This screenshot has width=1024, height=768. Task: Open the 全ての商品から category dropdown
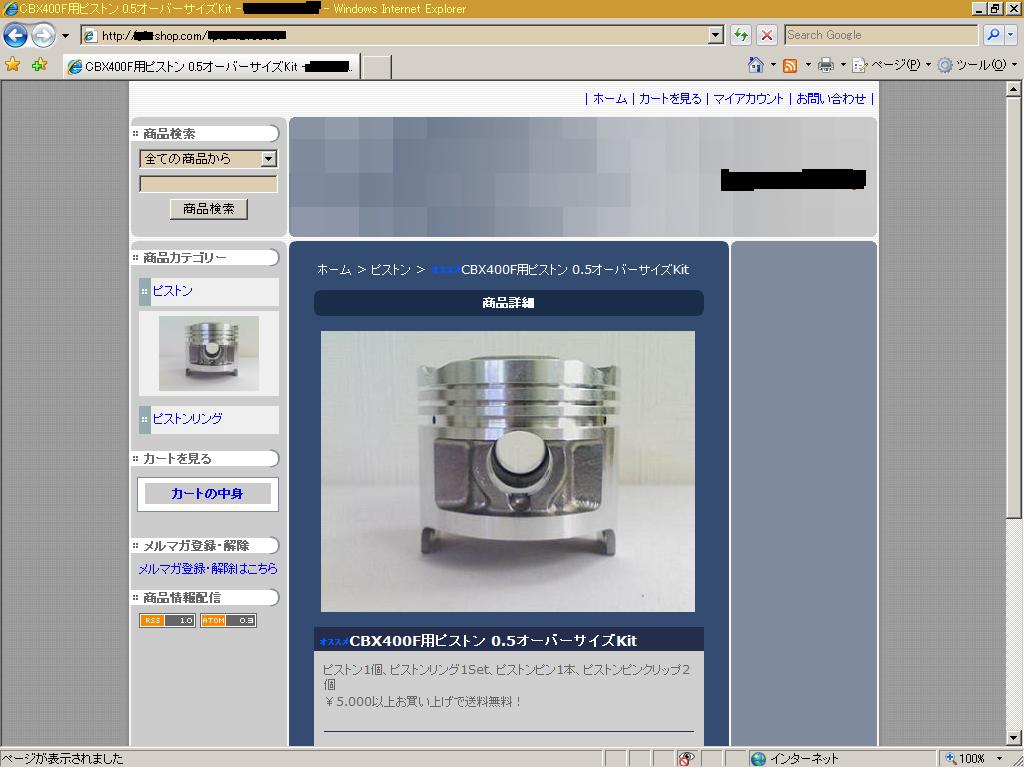coord(208,159)
